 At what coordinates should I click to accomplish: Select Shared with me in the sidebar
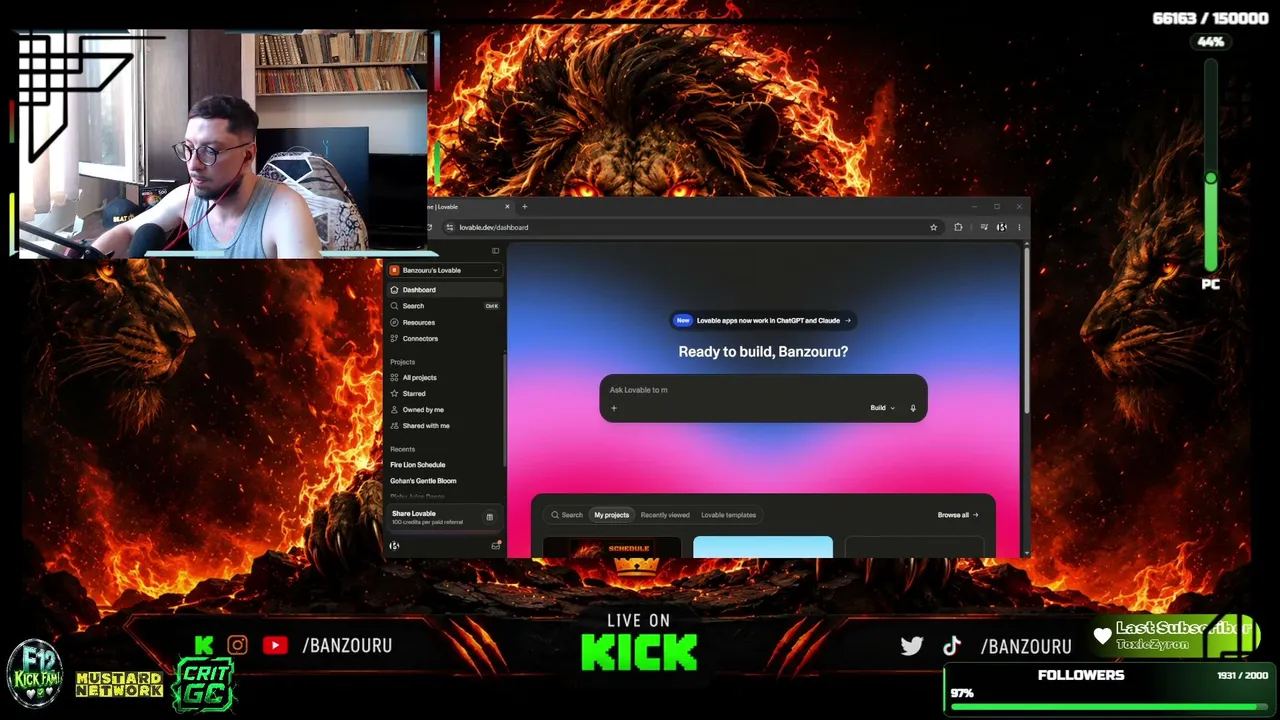click(444, 426)
